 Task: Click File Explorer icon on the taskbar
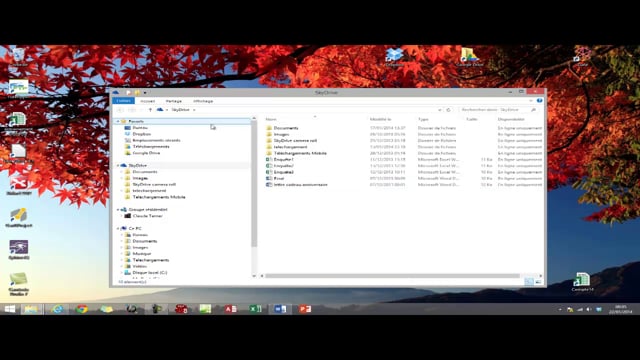[31, 309]
